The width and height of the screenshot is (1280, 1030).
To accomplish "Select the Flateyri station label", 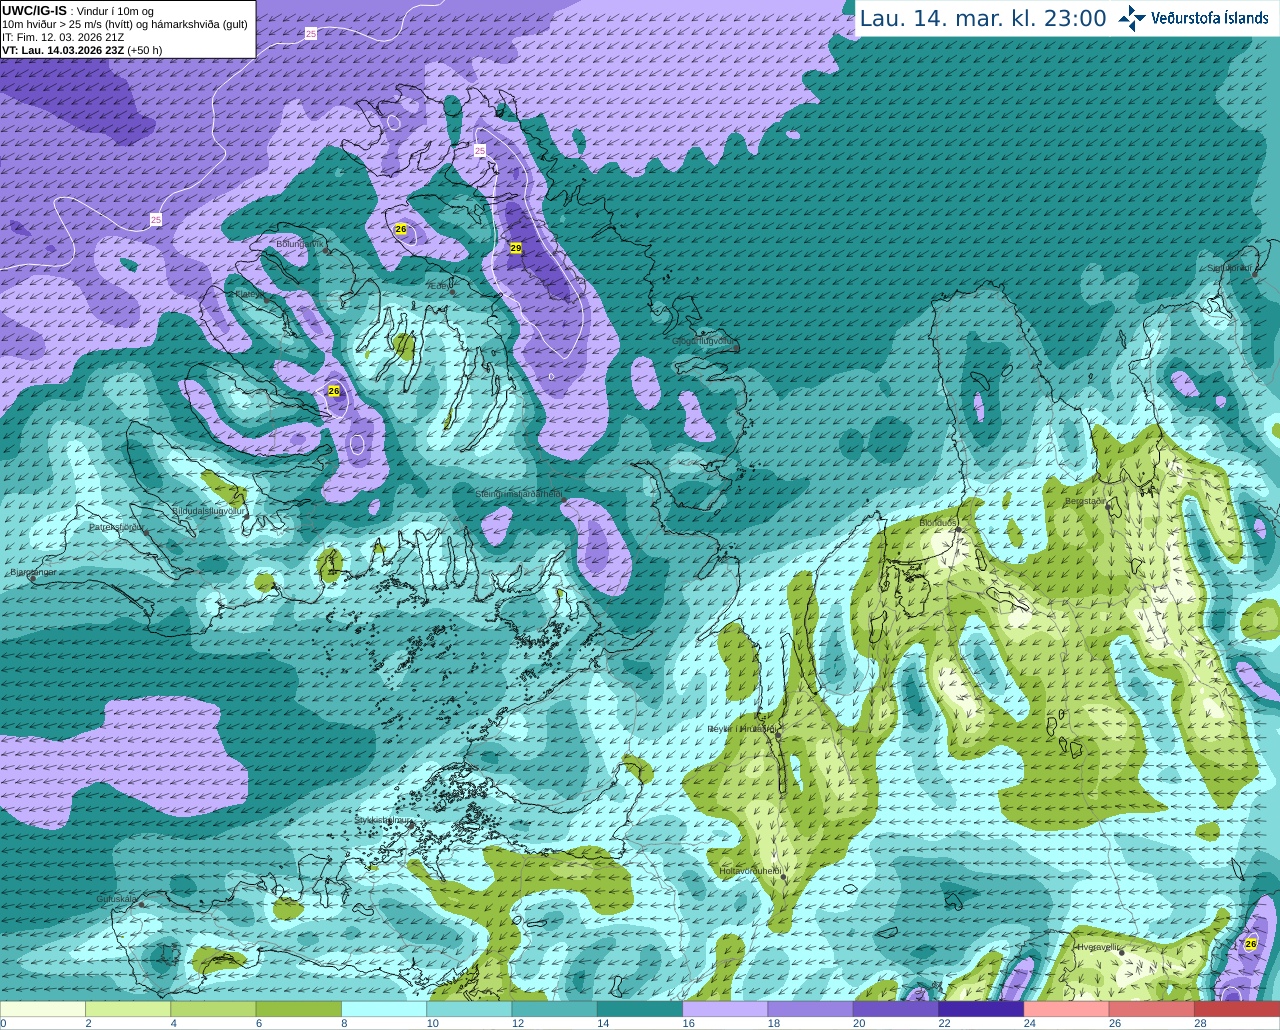I will (249, 294).
